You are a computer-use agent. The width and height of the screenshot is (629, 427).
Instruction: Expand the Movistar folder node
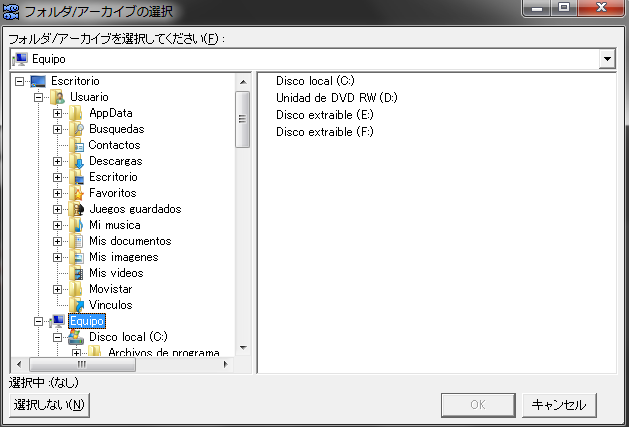point(58,289)
